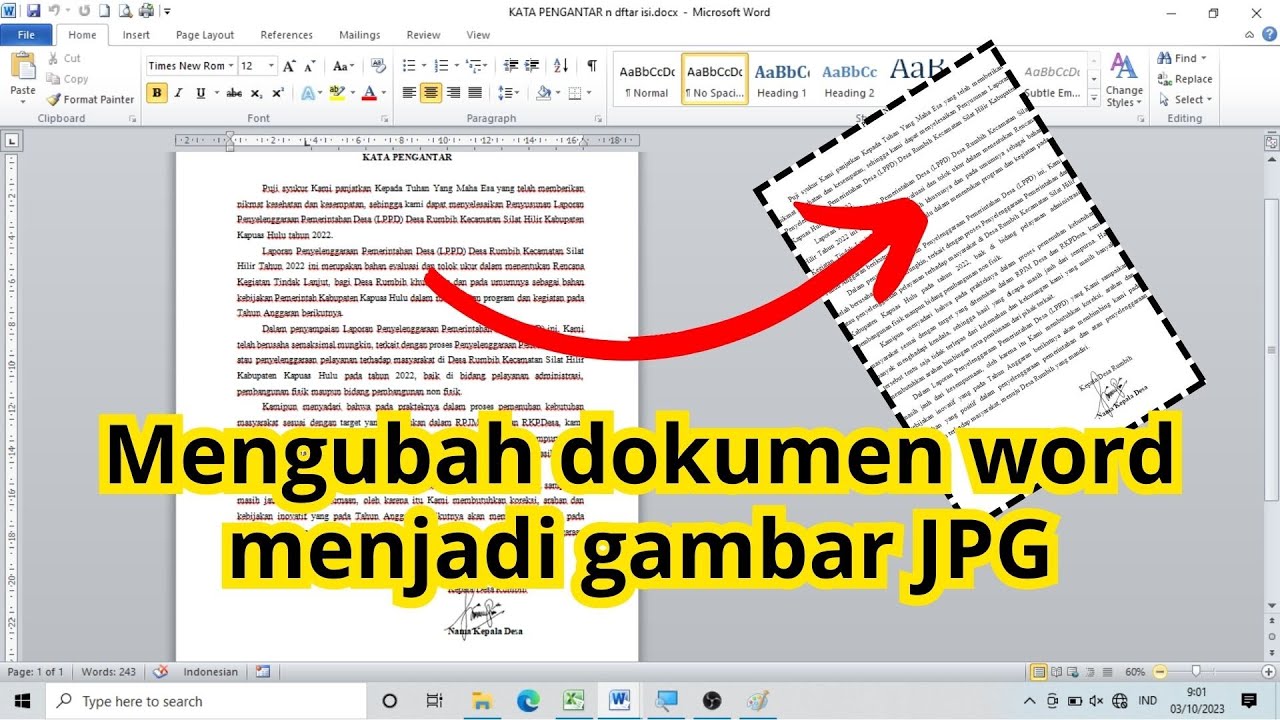Viewport: 1280px width, 720px height.
Task: Apply the Normal style
Action: point(647,80)
